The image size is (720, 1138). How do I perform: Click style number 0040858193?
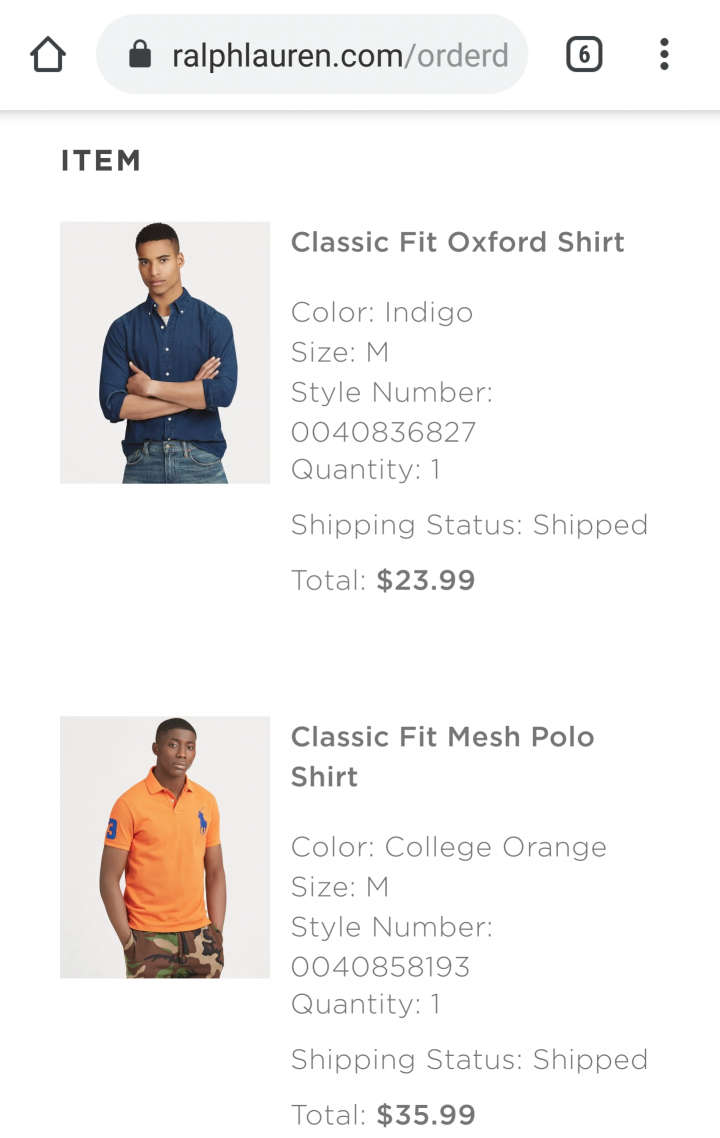pos(380,967)
